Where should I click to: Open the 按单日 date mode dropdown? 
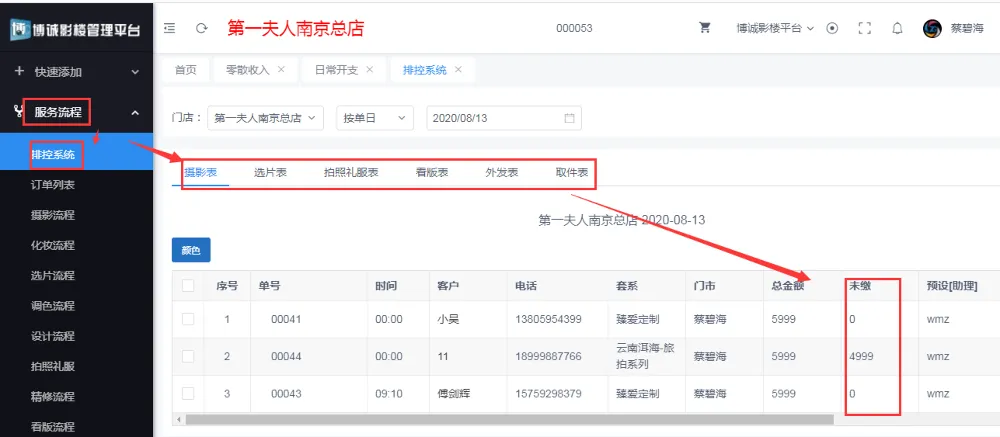(374, 118)
